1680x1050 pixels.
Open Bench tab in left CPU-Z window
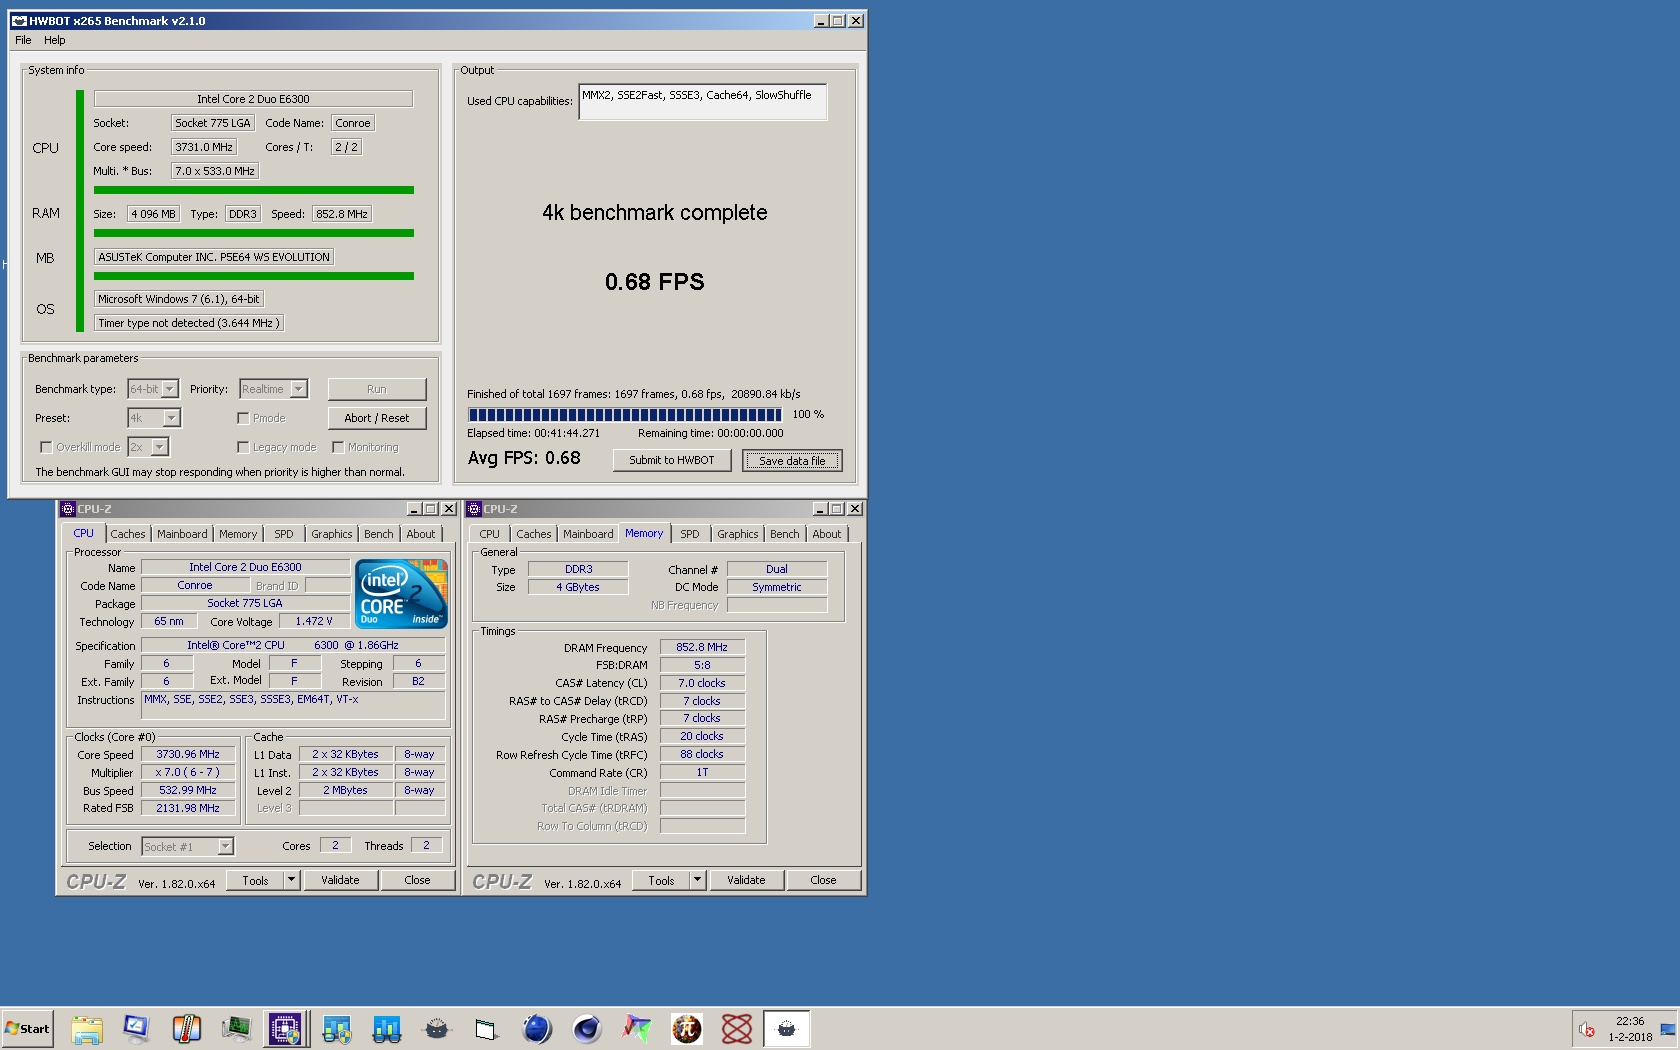379,534
